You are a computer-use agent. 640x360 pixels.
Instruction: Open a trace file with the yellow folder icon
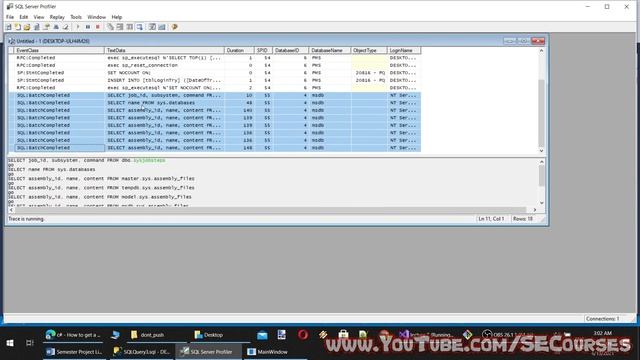click(27, 27)
